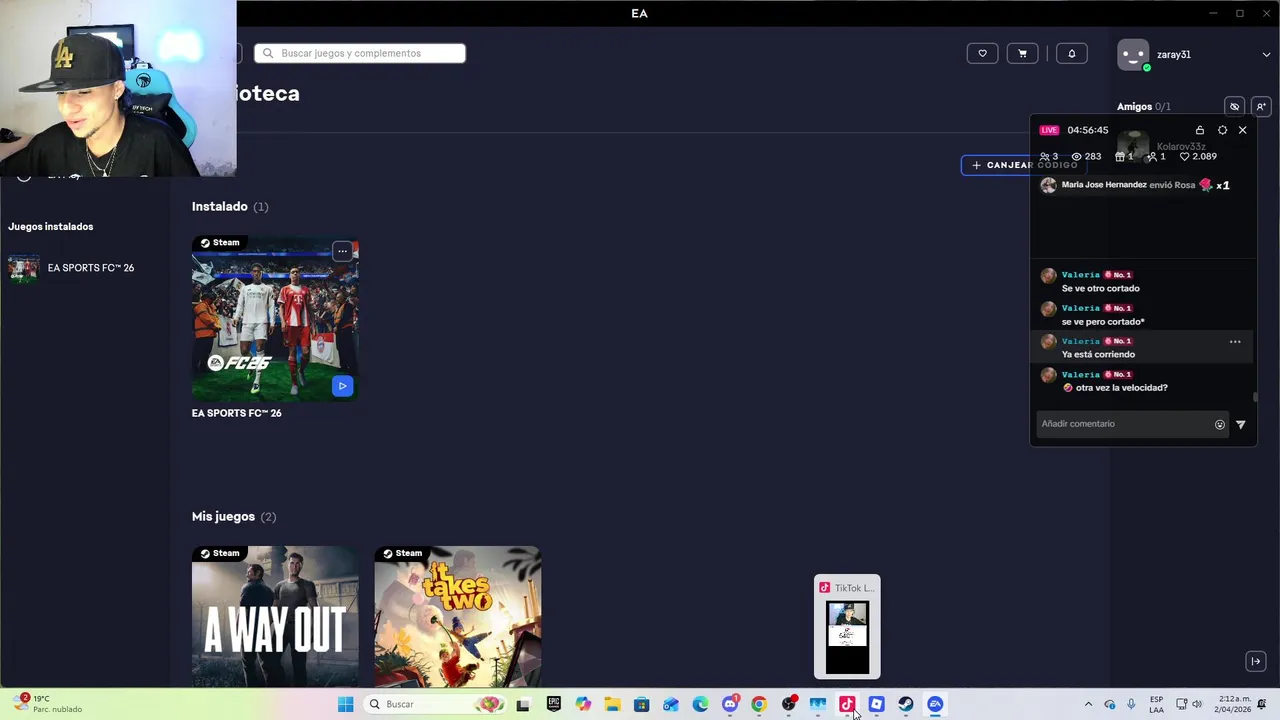Open more options on 'Ya está corriendo' comment
The height and width of the screenshot is (720, 1280).
pyautogui.click(x=1235, y=342)
